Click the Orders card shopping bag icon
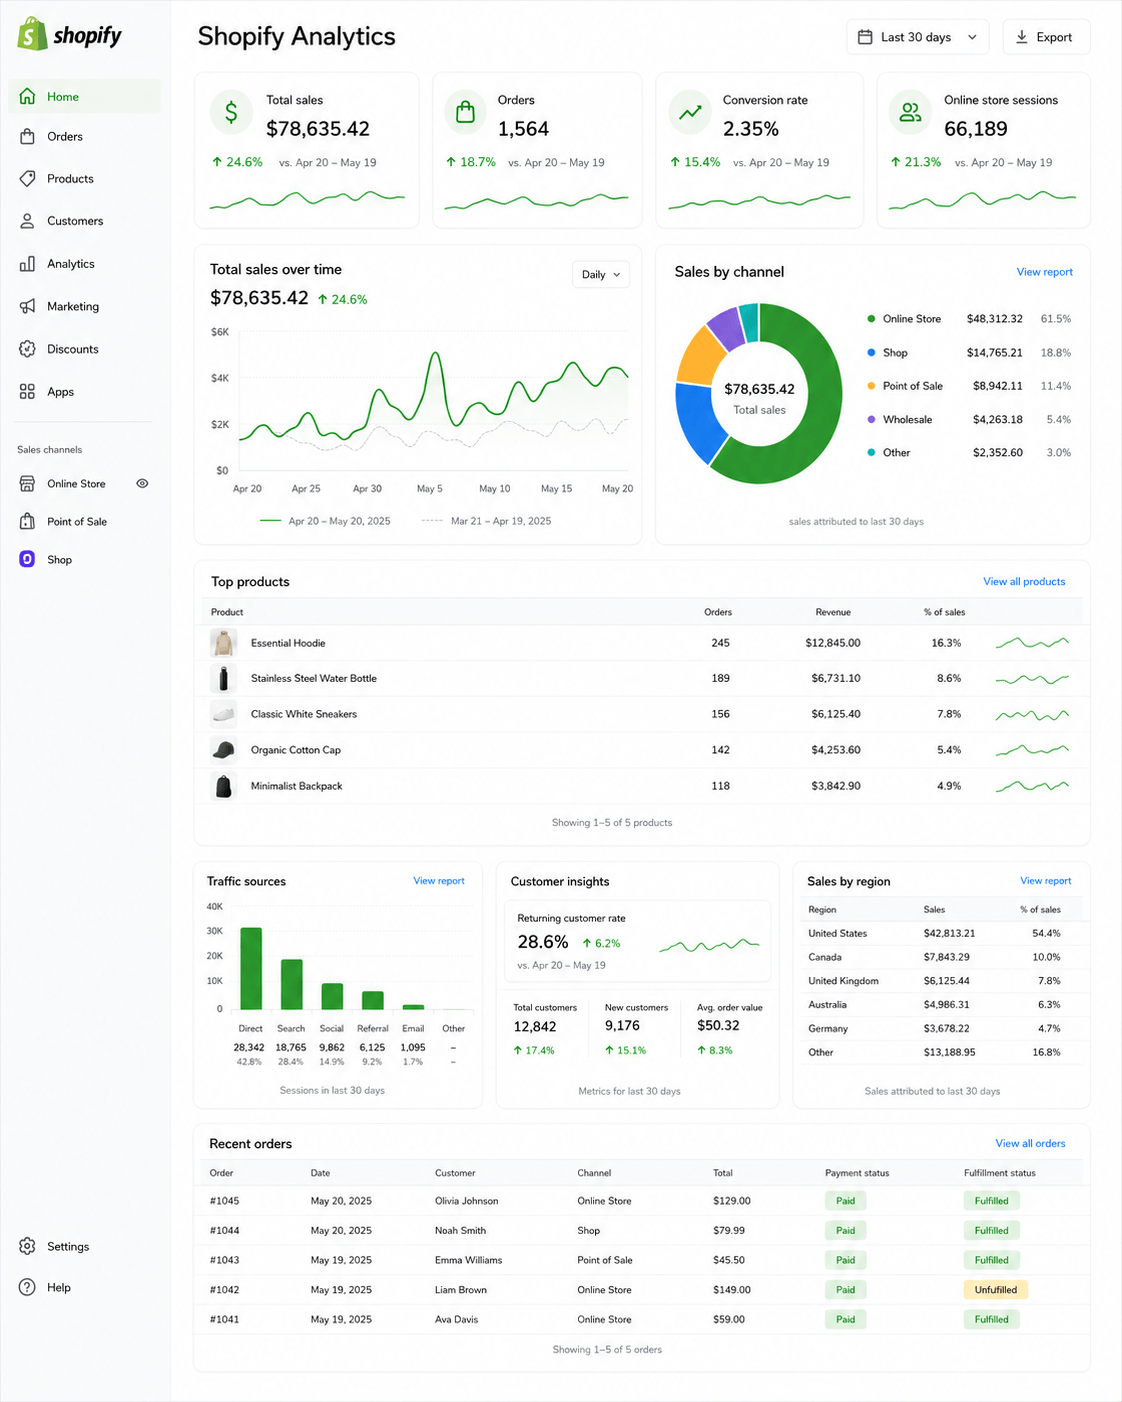 coord(465,112)
